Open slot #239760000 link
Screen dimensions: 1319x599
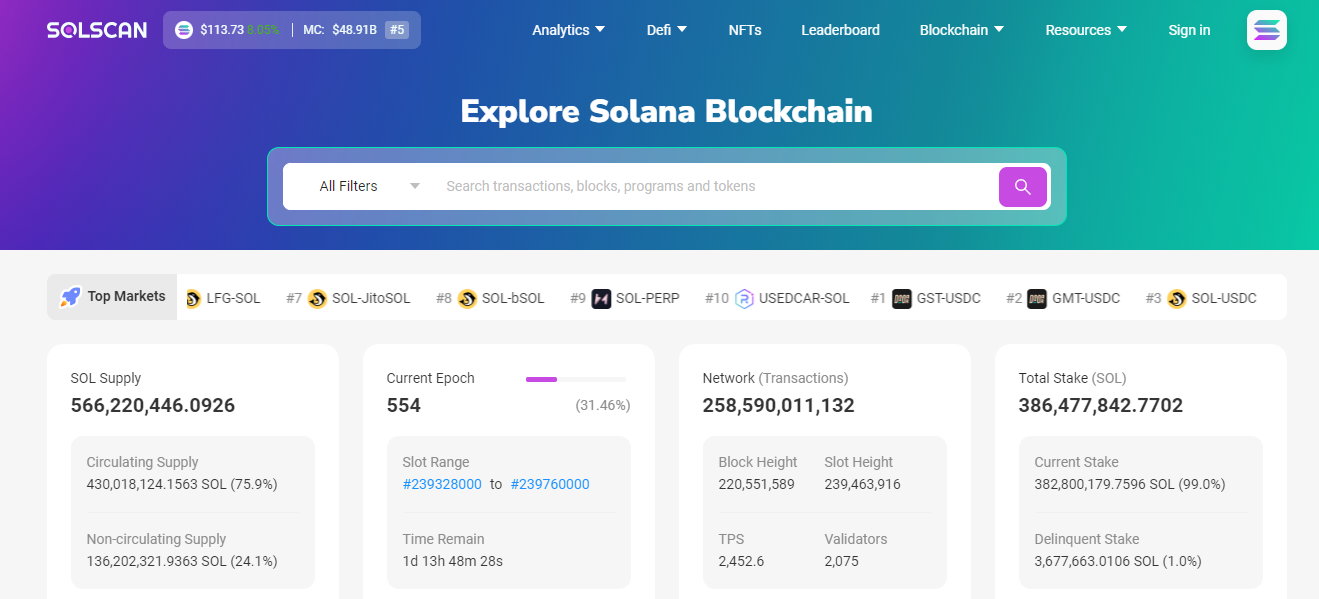tap(550, 484)
